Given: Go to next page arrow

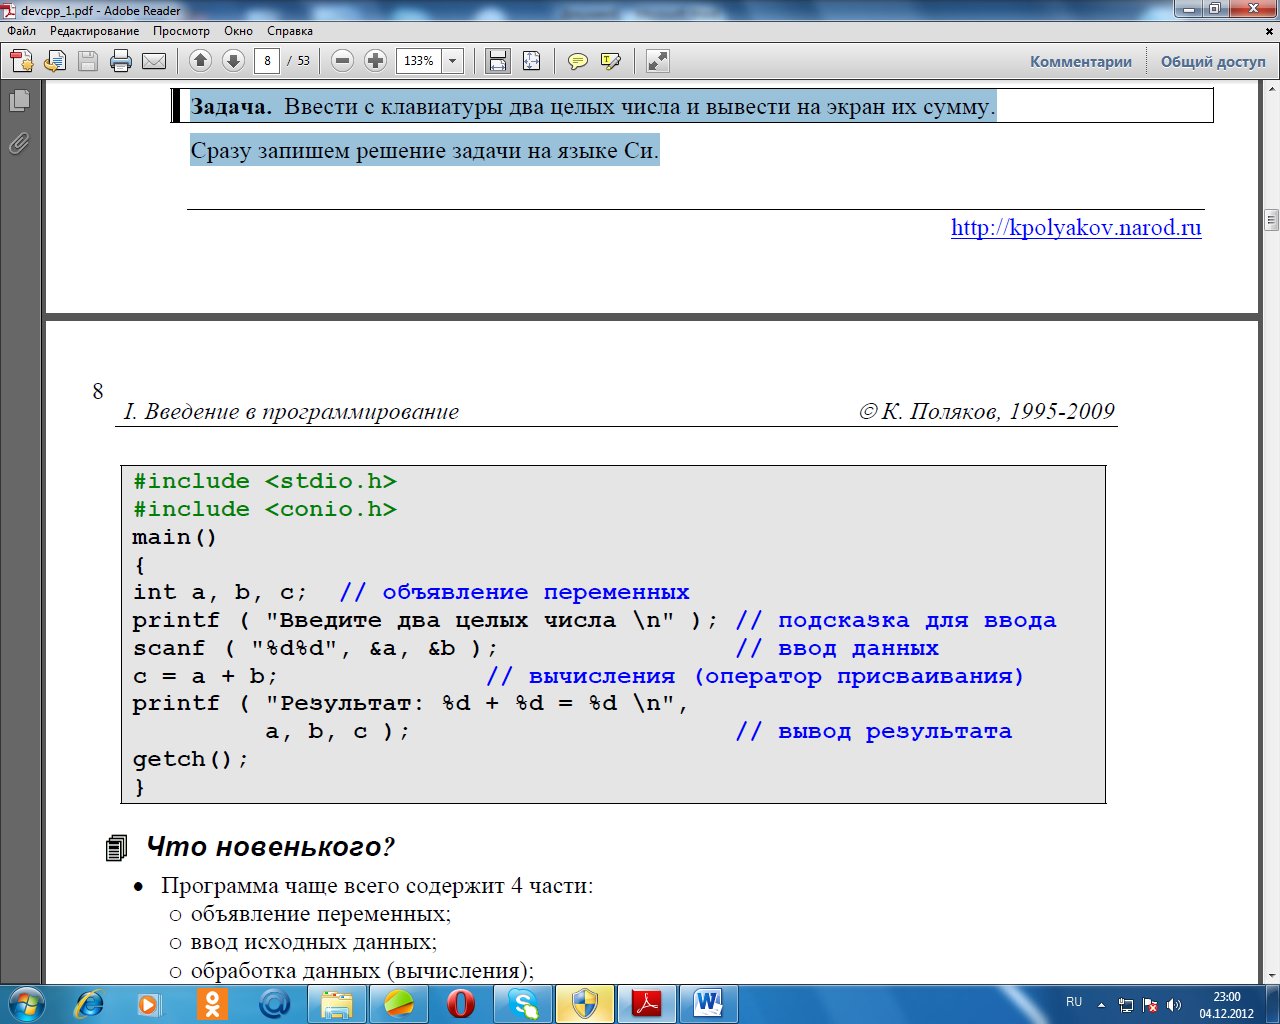Looking at the screenshot, I should pyautogui.click(x=233, y=61).
